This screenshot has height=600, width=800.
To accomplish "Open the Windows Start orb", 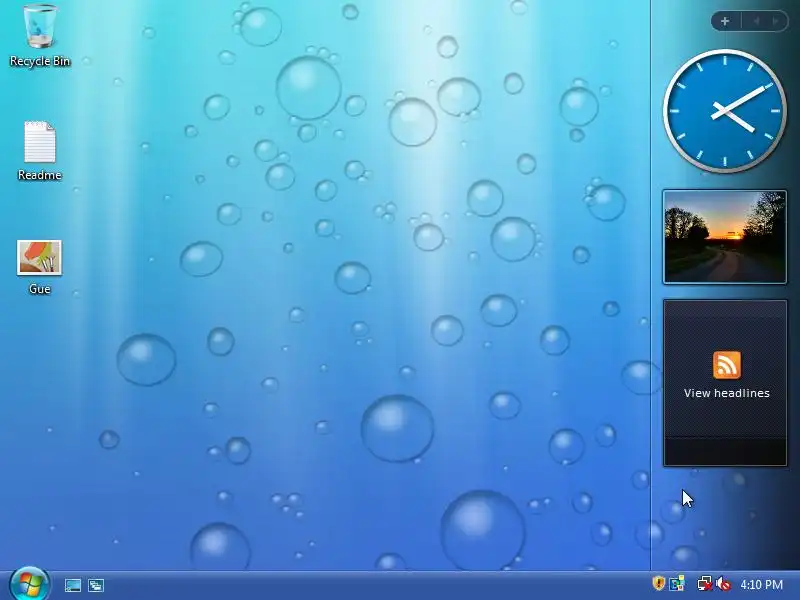I will [29, 584].
